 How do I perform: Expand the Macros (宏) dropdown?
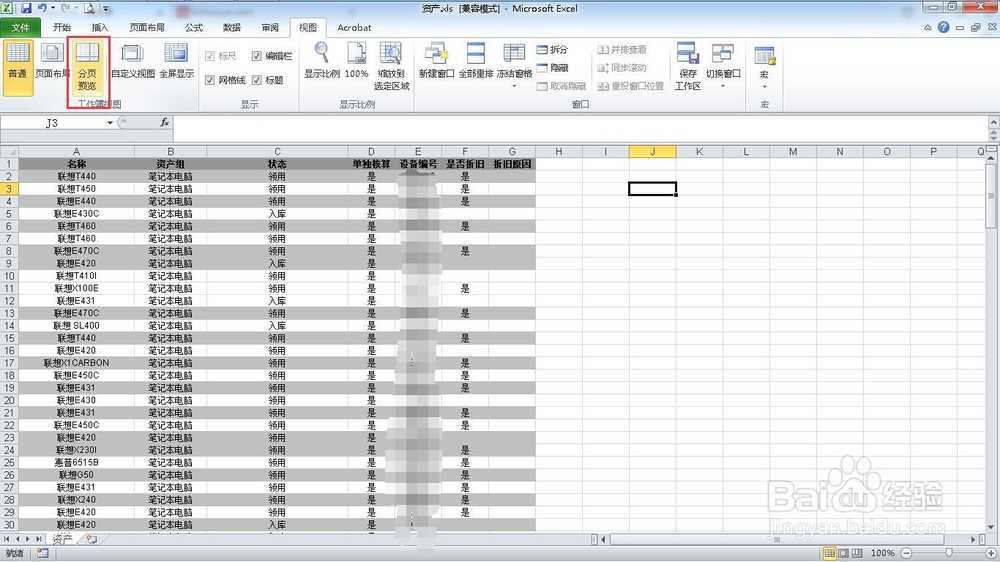coord(764,85)
